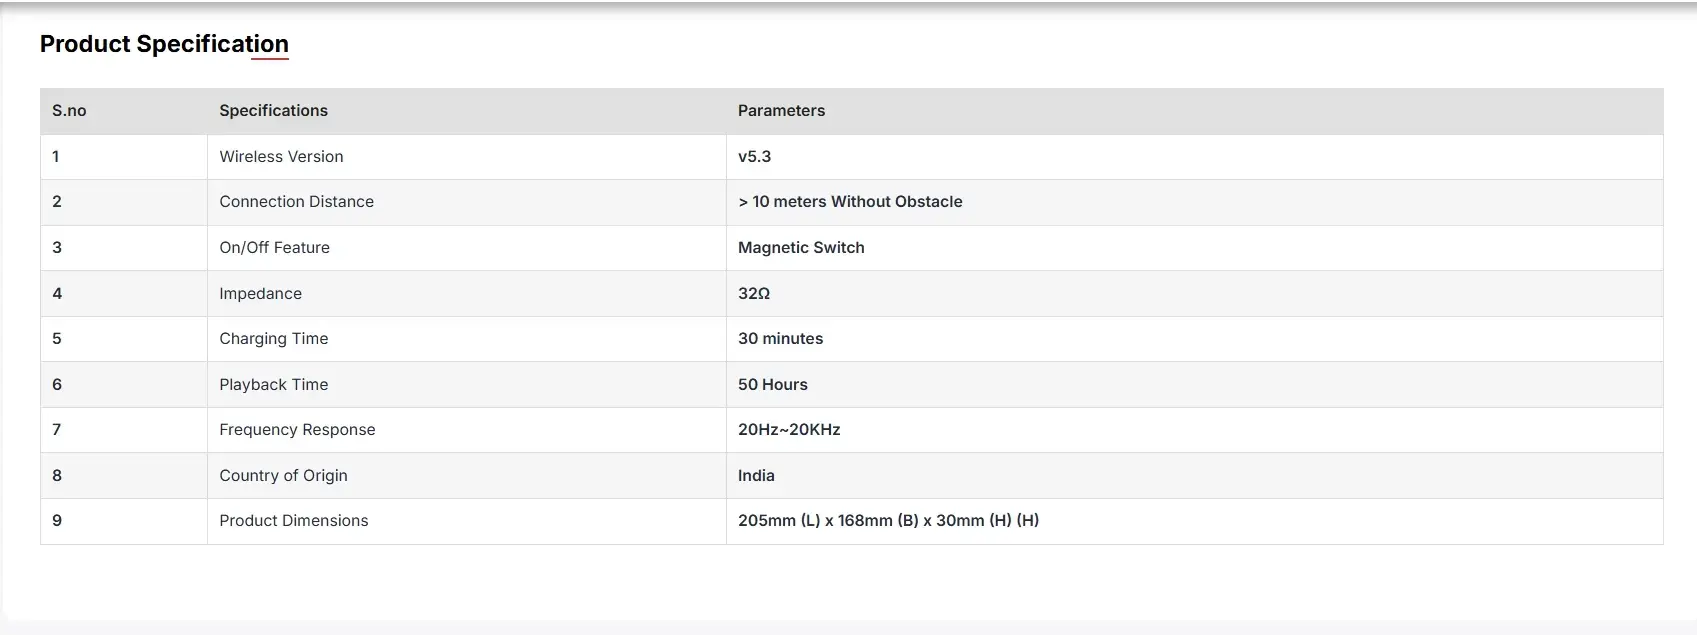Viewport: 1697px width, 635px height.
Task: Select India in Country of Origin row
Action: coord(756,476)
